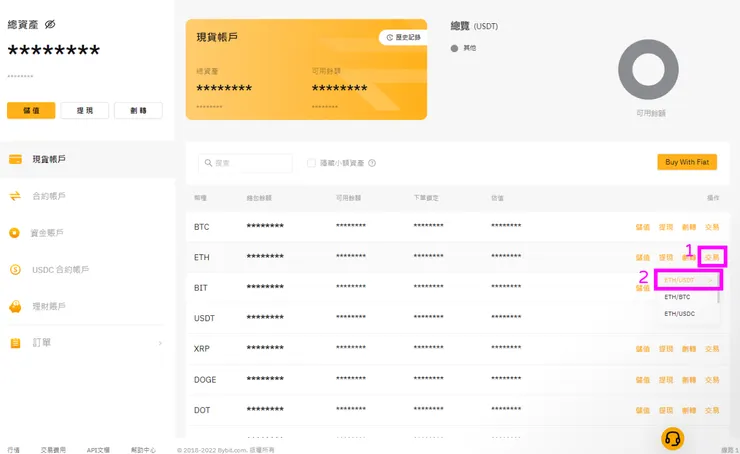Viewport: 740px width, 454px height.
Task: Click 提現 in the ETH row
Action: (x=666, y=257)
